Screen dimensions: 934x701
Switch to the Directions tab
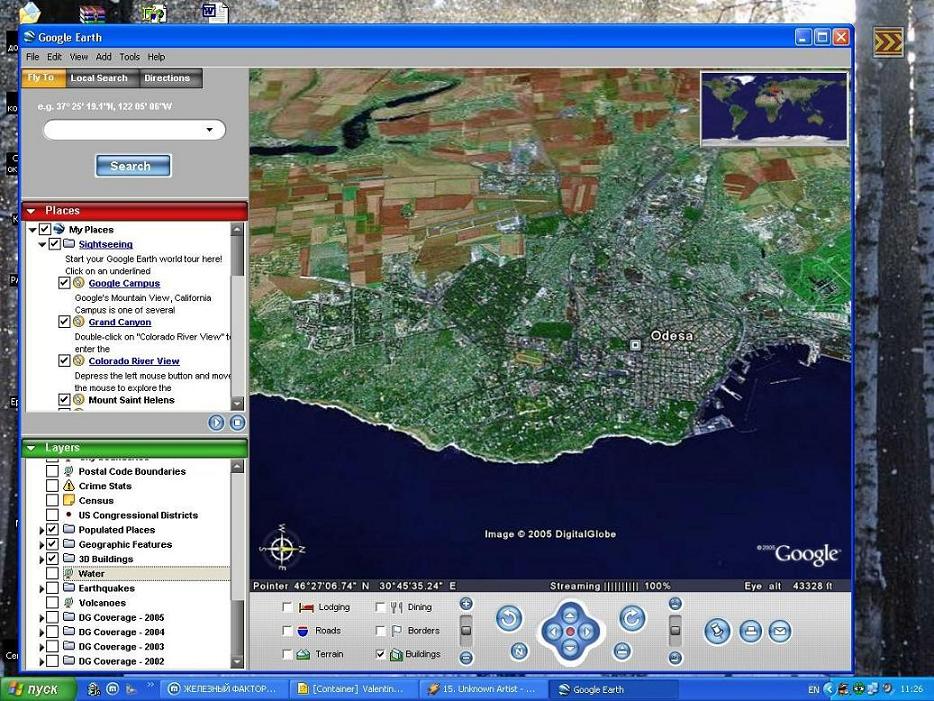[x=167, y=78]
